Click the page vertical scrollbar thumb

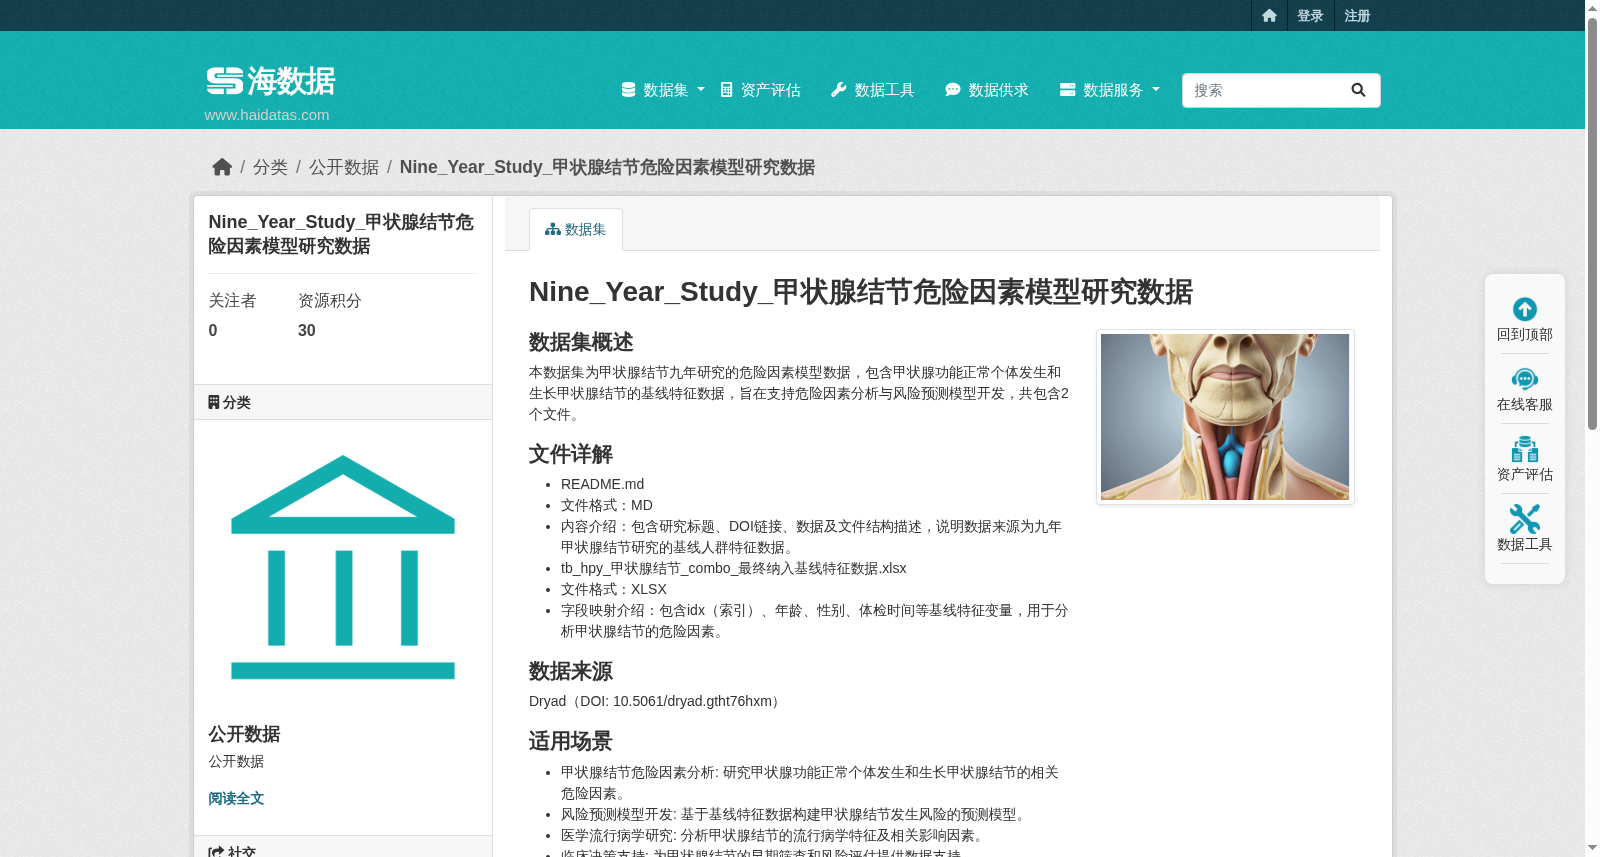click(x=1592, y=224)
